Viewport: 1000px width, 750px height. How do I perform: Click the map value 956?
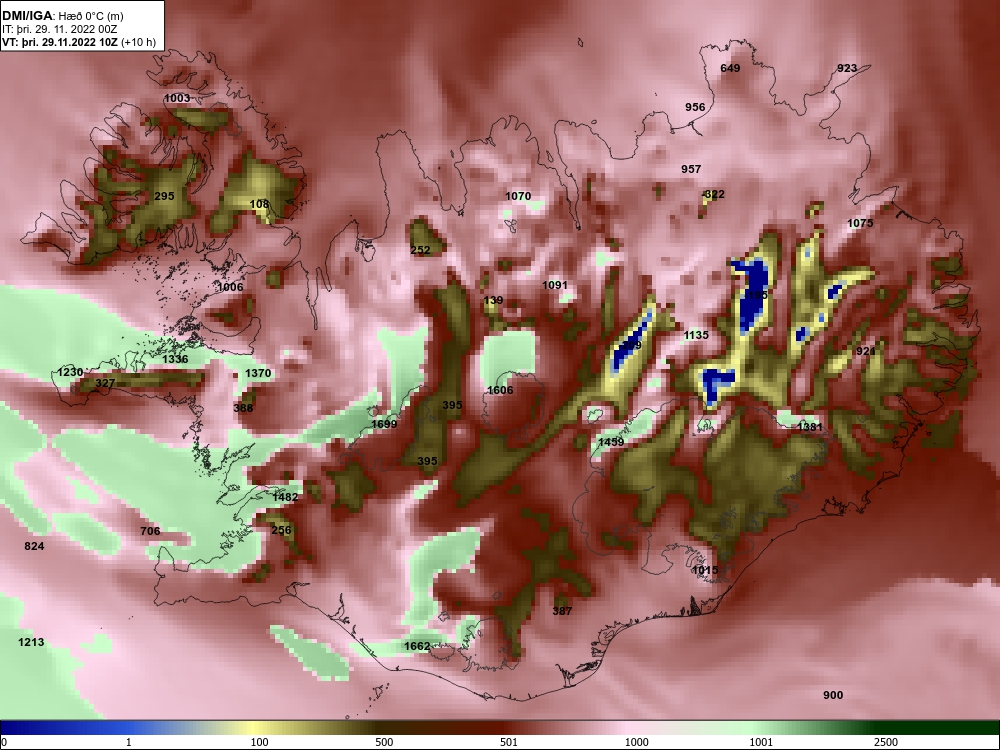695,107
